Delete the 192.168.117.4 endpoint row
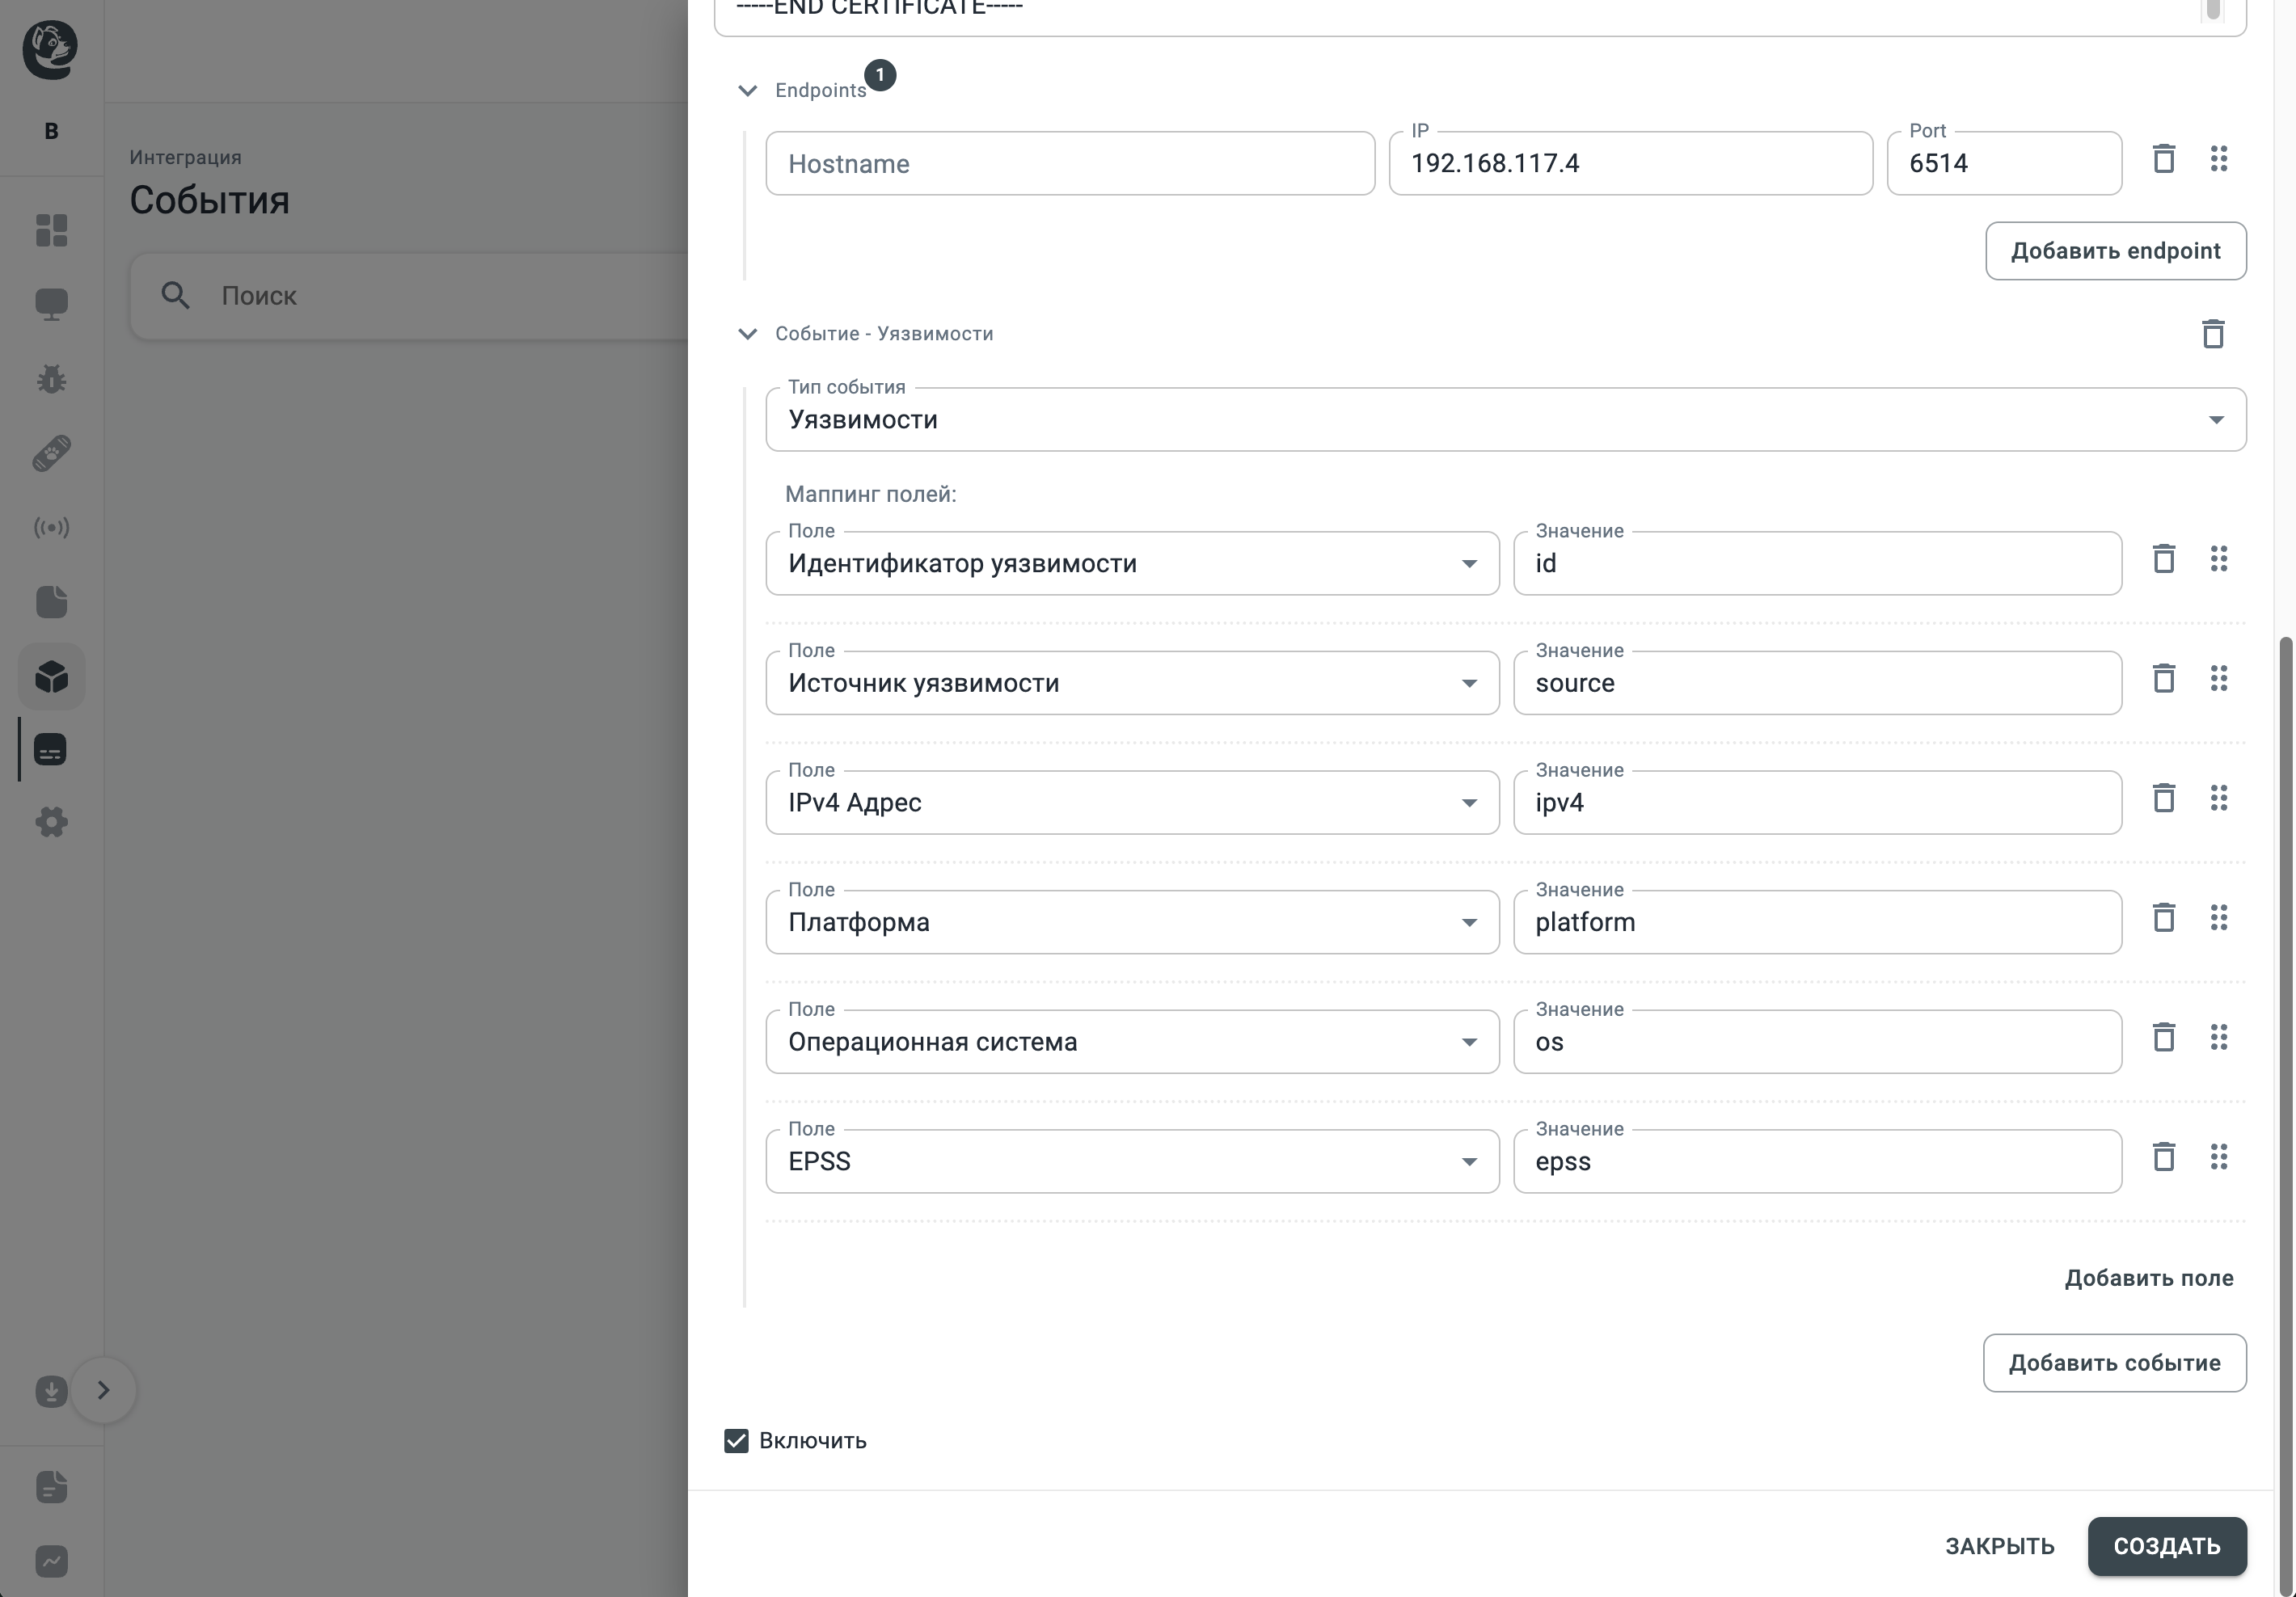 click(x=2163, y=159)
